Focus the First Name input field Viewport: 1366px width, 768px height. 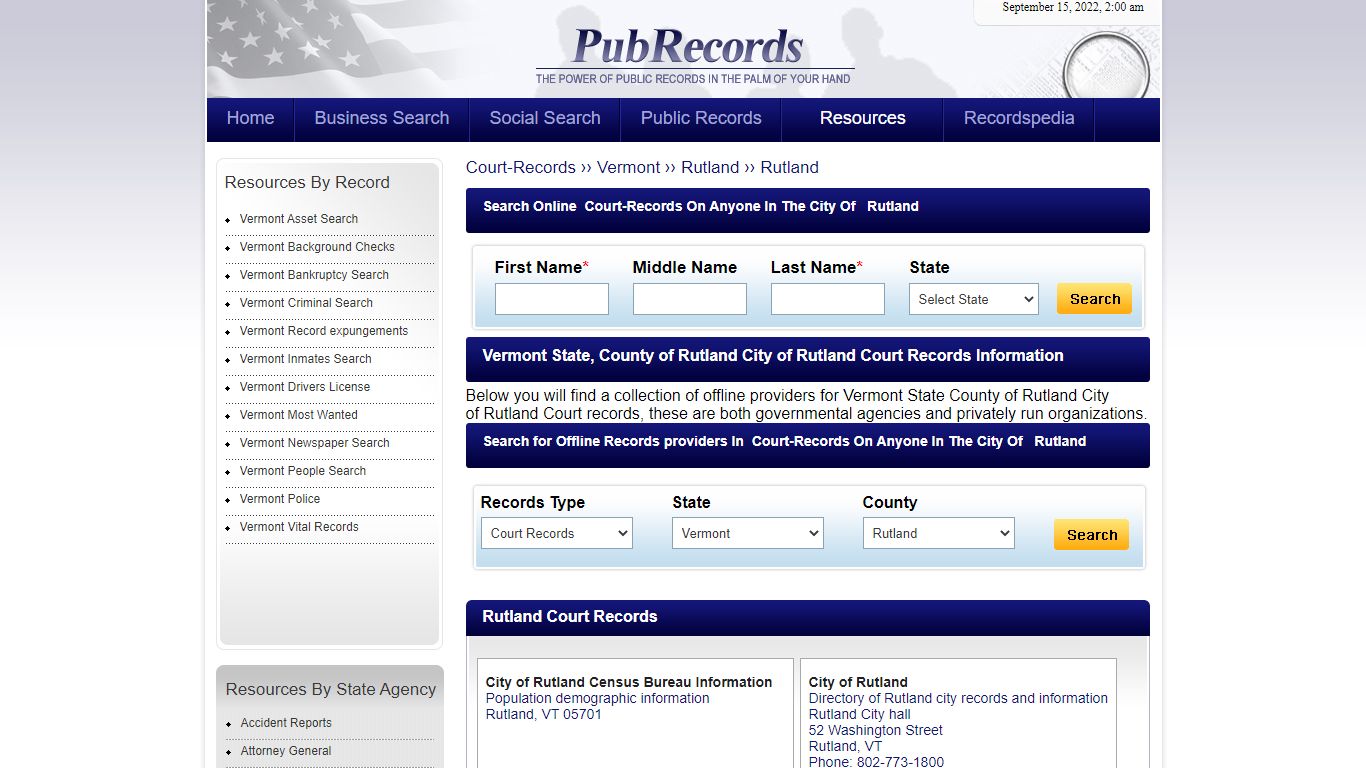(552, 299)
